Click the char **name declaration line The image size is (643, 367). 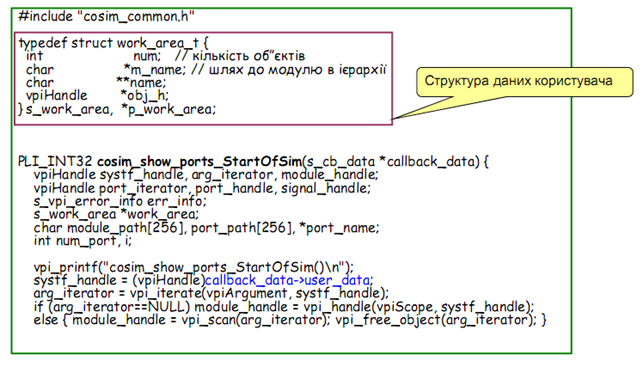coord(96,82)
